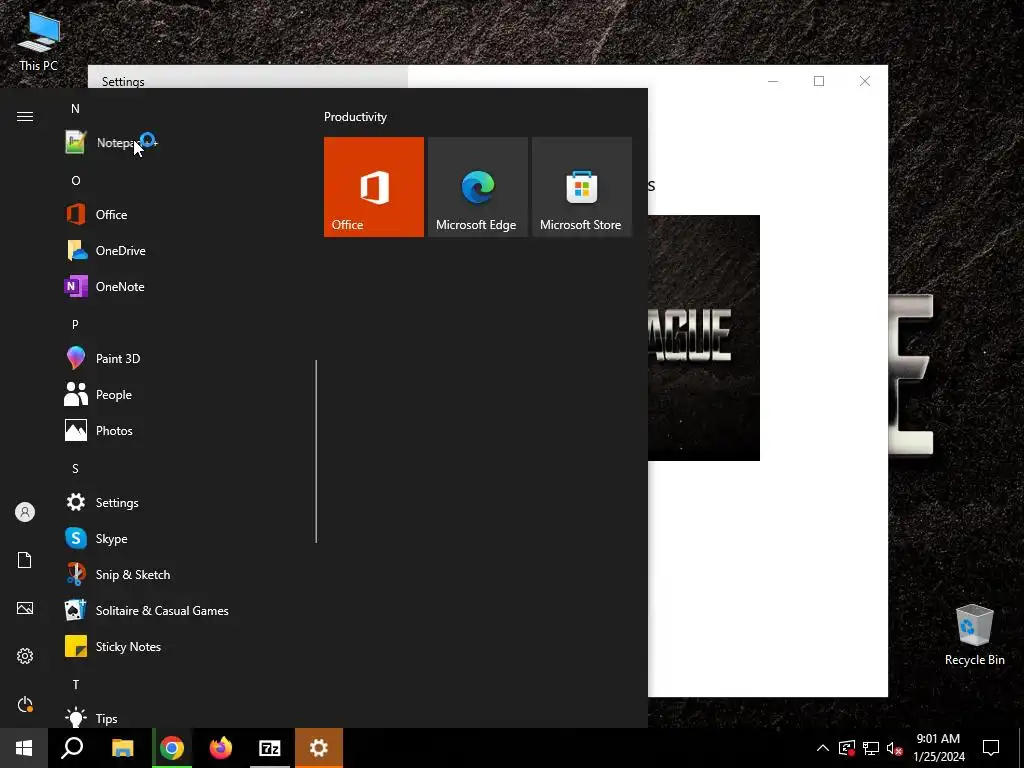
Task: Minimize the Settings window
Action: [773, 81]
